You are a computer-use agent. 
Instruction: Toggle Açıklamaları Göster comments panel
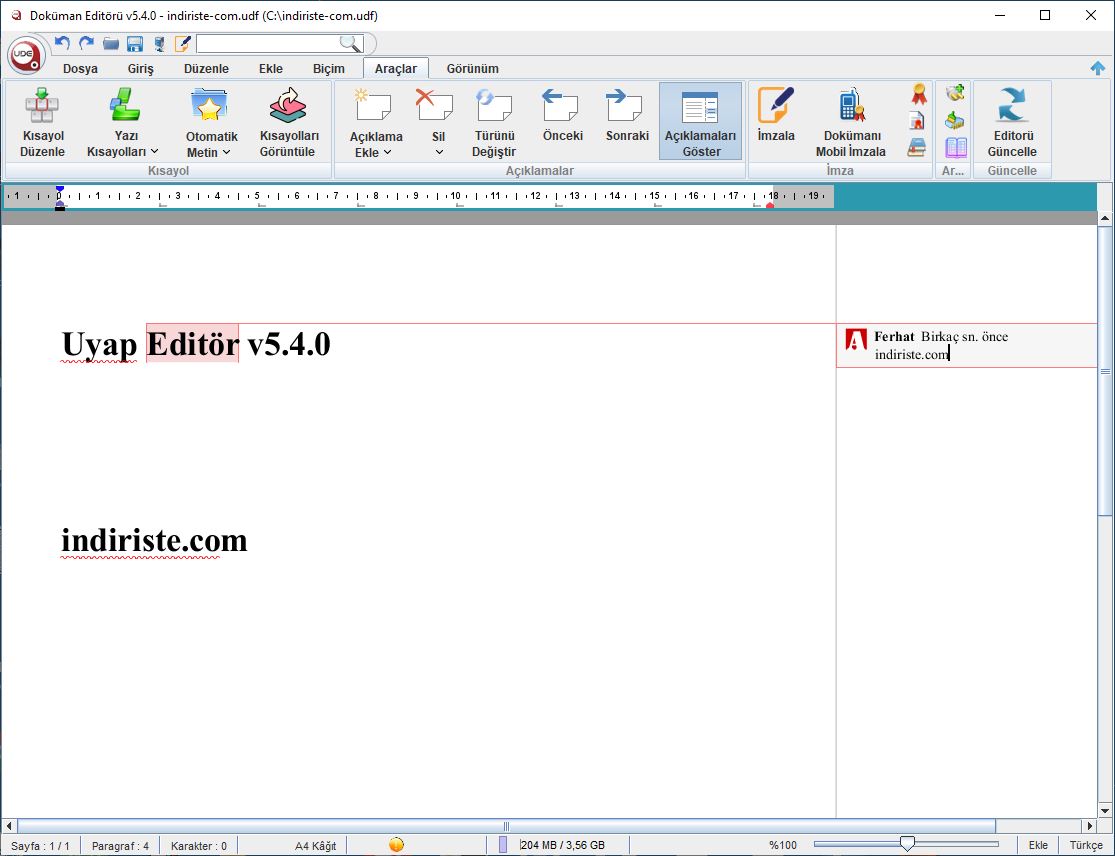(700, 122)
